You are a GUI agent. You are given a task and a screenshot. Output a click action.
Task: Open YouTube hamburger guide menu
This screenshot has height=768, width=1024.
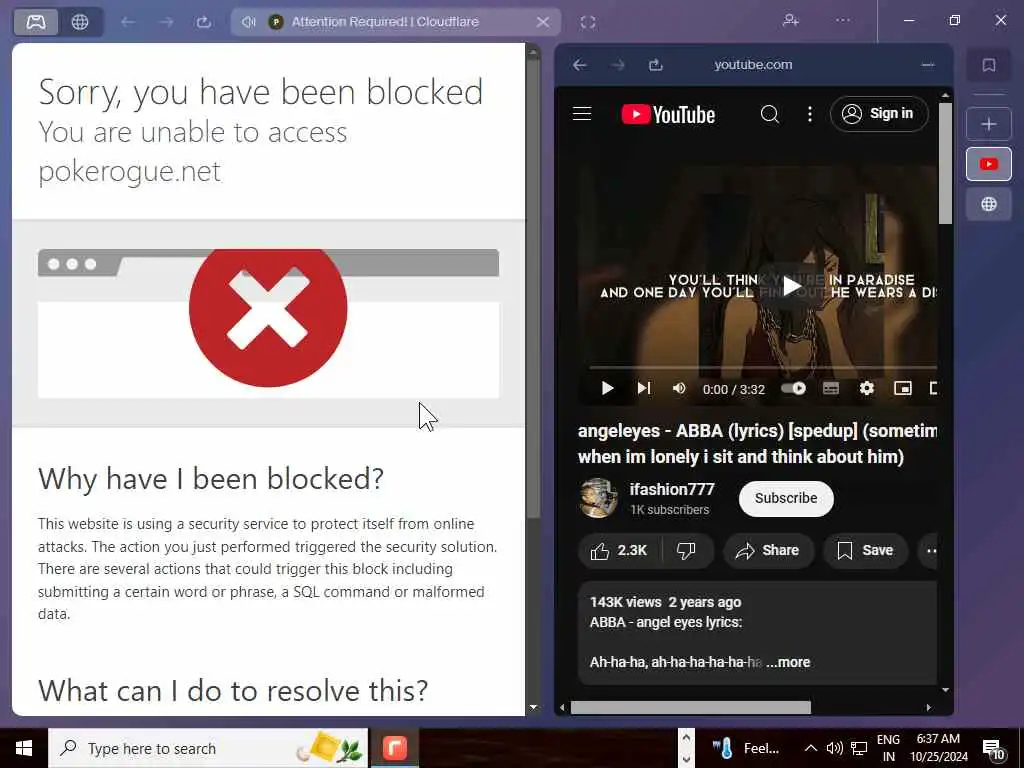[x=582, y=114]
